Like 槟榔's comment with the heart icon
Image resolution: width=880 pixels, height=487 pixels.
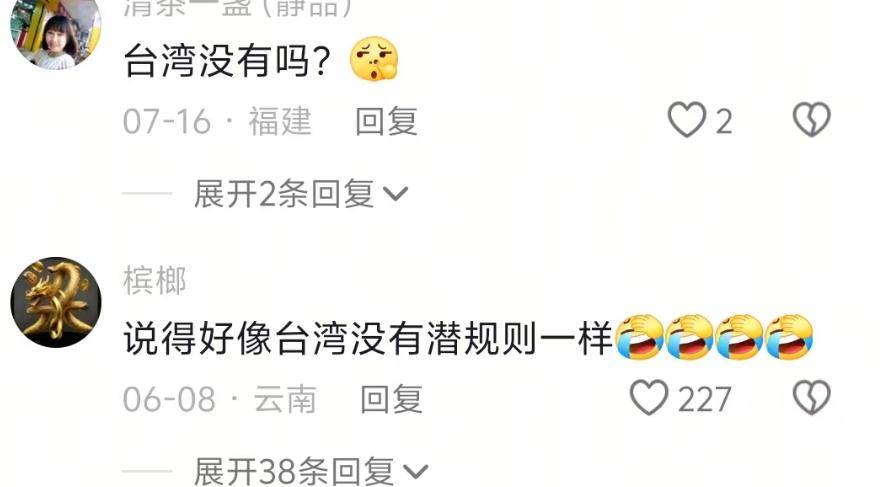[x=649, y=398]
